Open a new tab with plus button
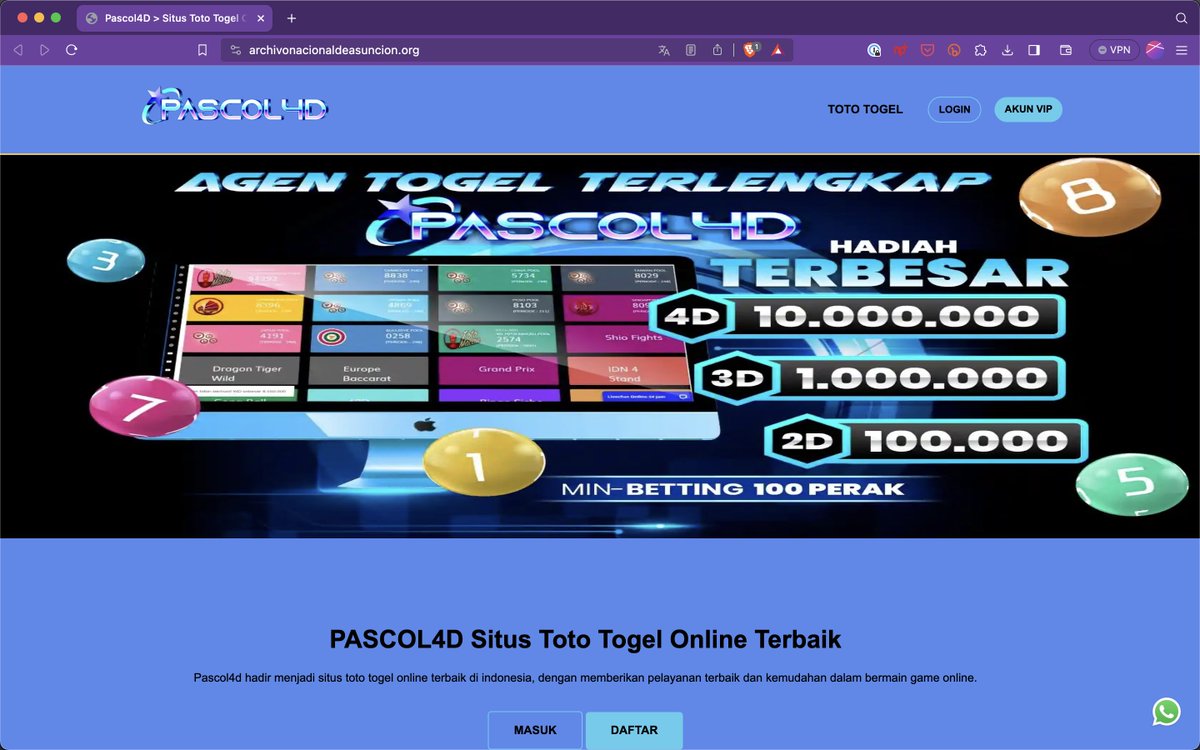 pos(292,18)
